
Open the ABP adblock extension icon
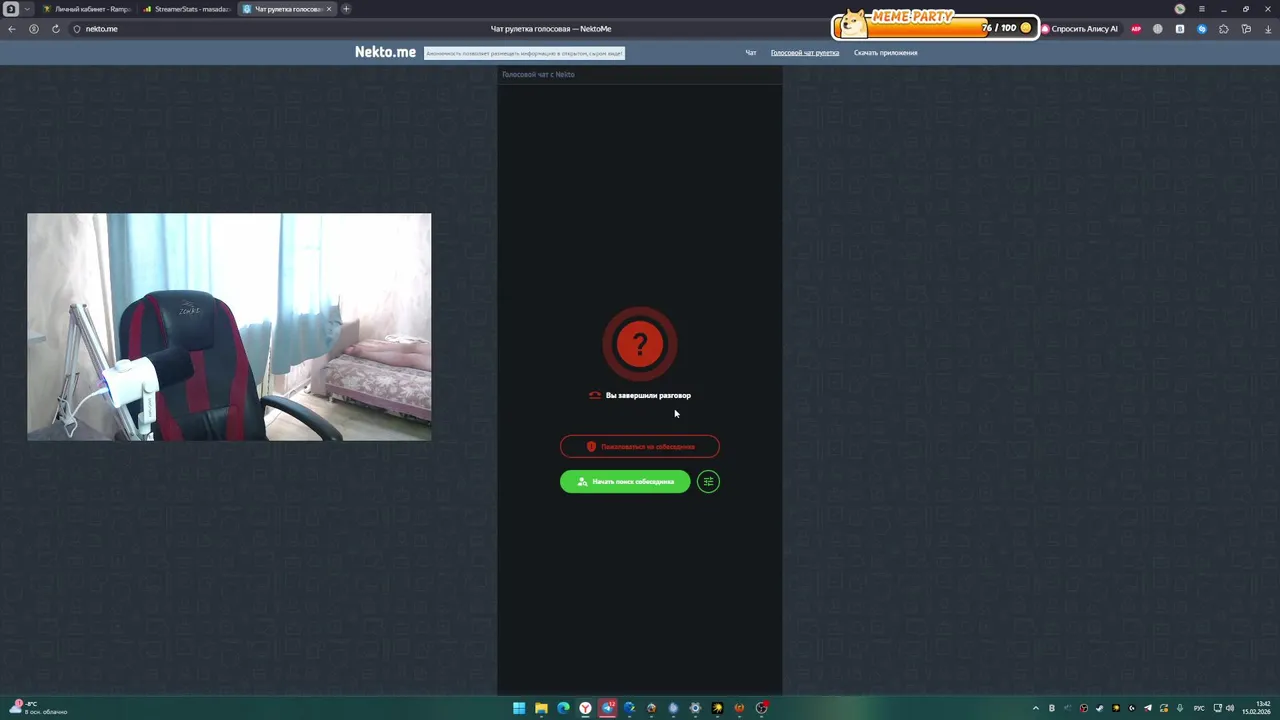1136,29
